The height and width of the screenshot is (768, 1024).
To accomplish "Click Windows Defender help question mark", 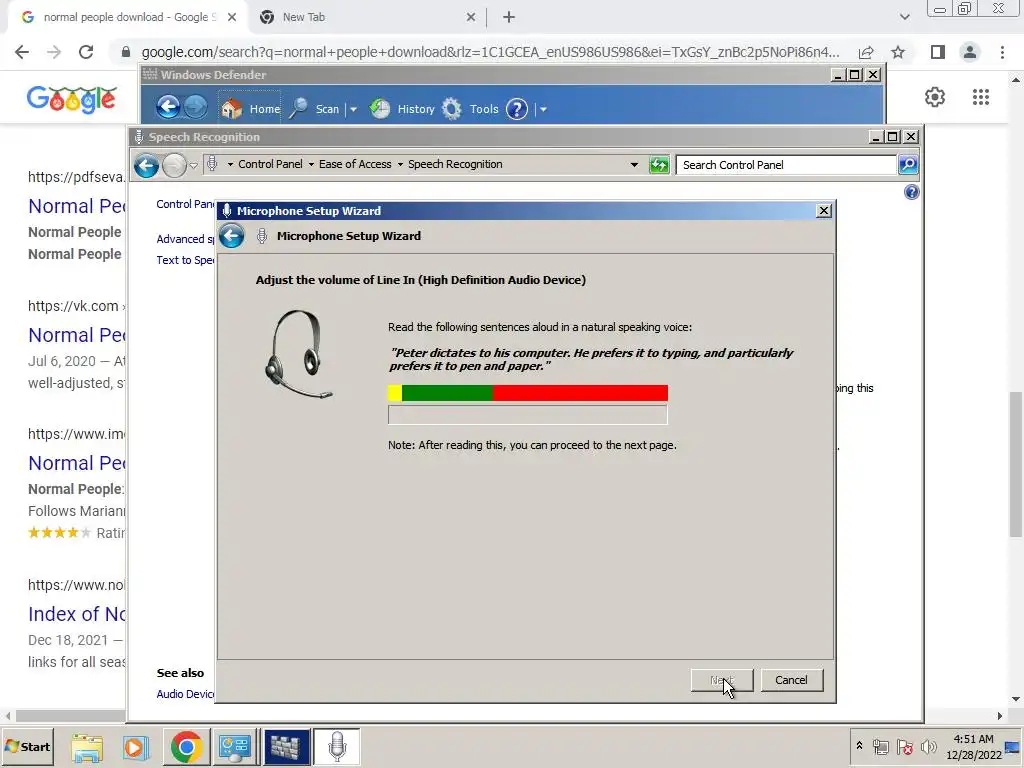I will [x=517, y=108].
